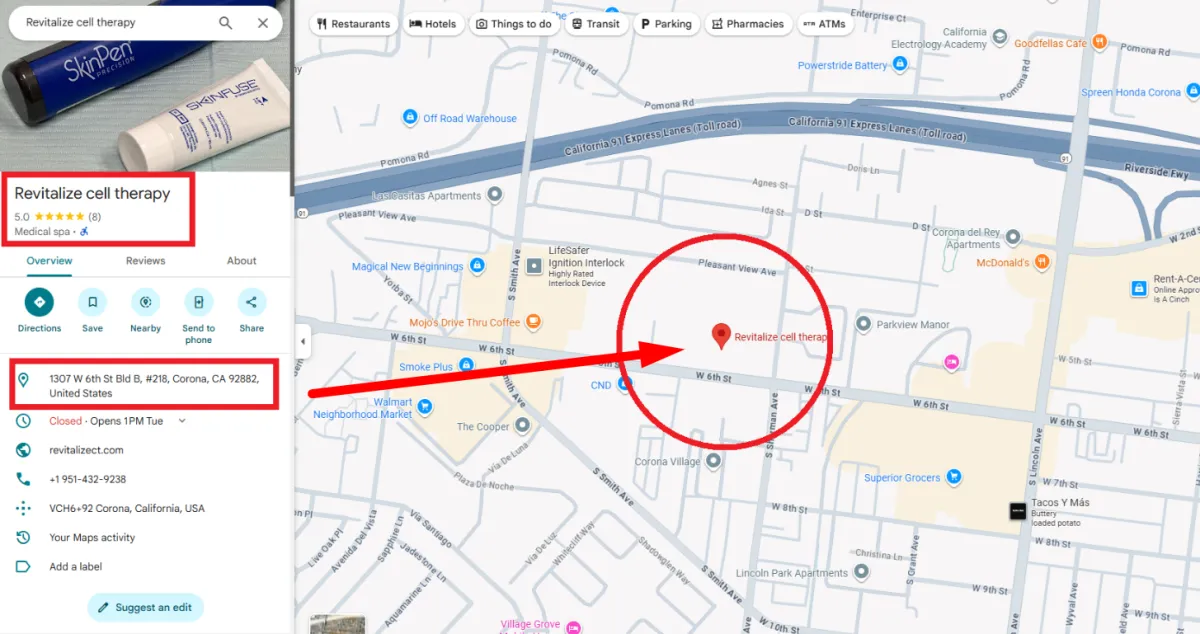1200x634 pixels.
Task: Save this place with the bookmark icon
Action: click(x=92, y=302)
